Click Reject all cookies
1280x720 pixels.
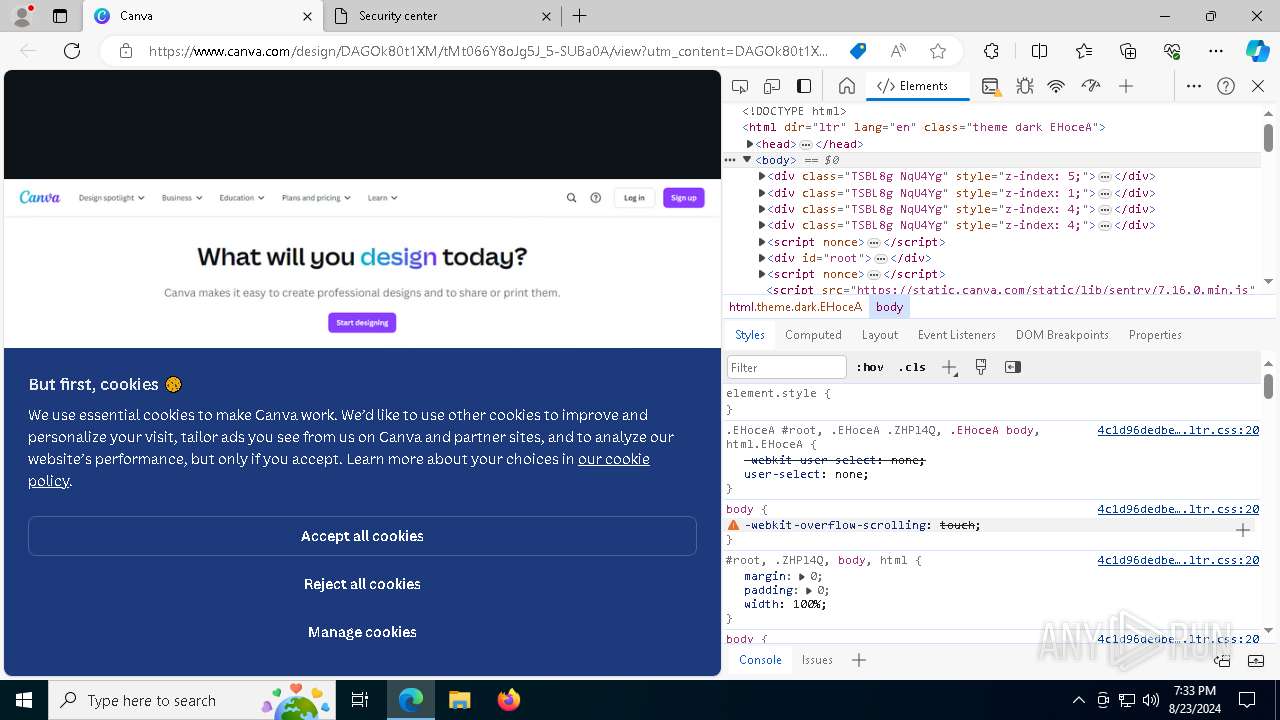point(362,584)
